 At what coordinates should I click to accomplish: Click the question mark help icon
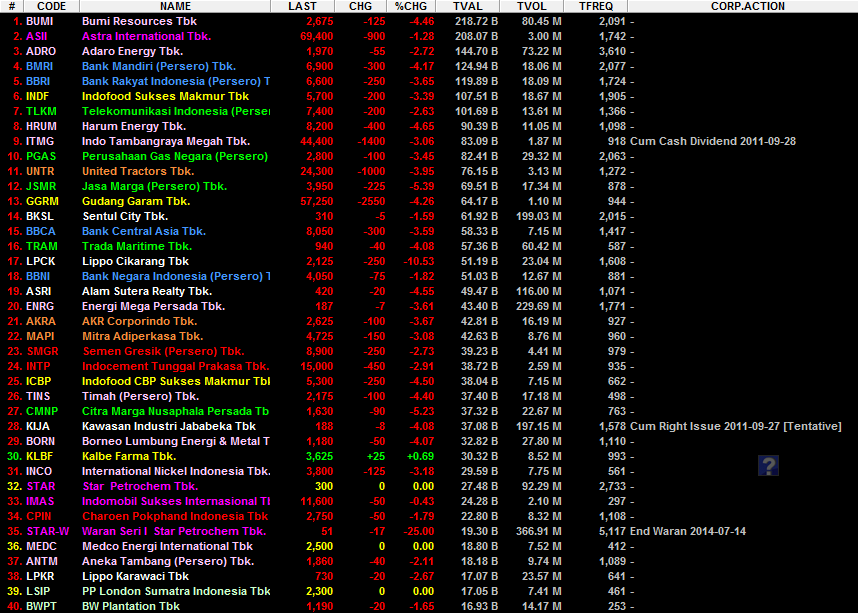(x=768, y=465)
